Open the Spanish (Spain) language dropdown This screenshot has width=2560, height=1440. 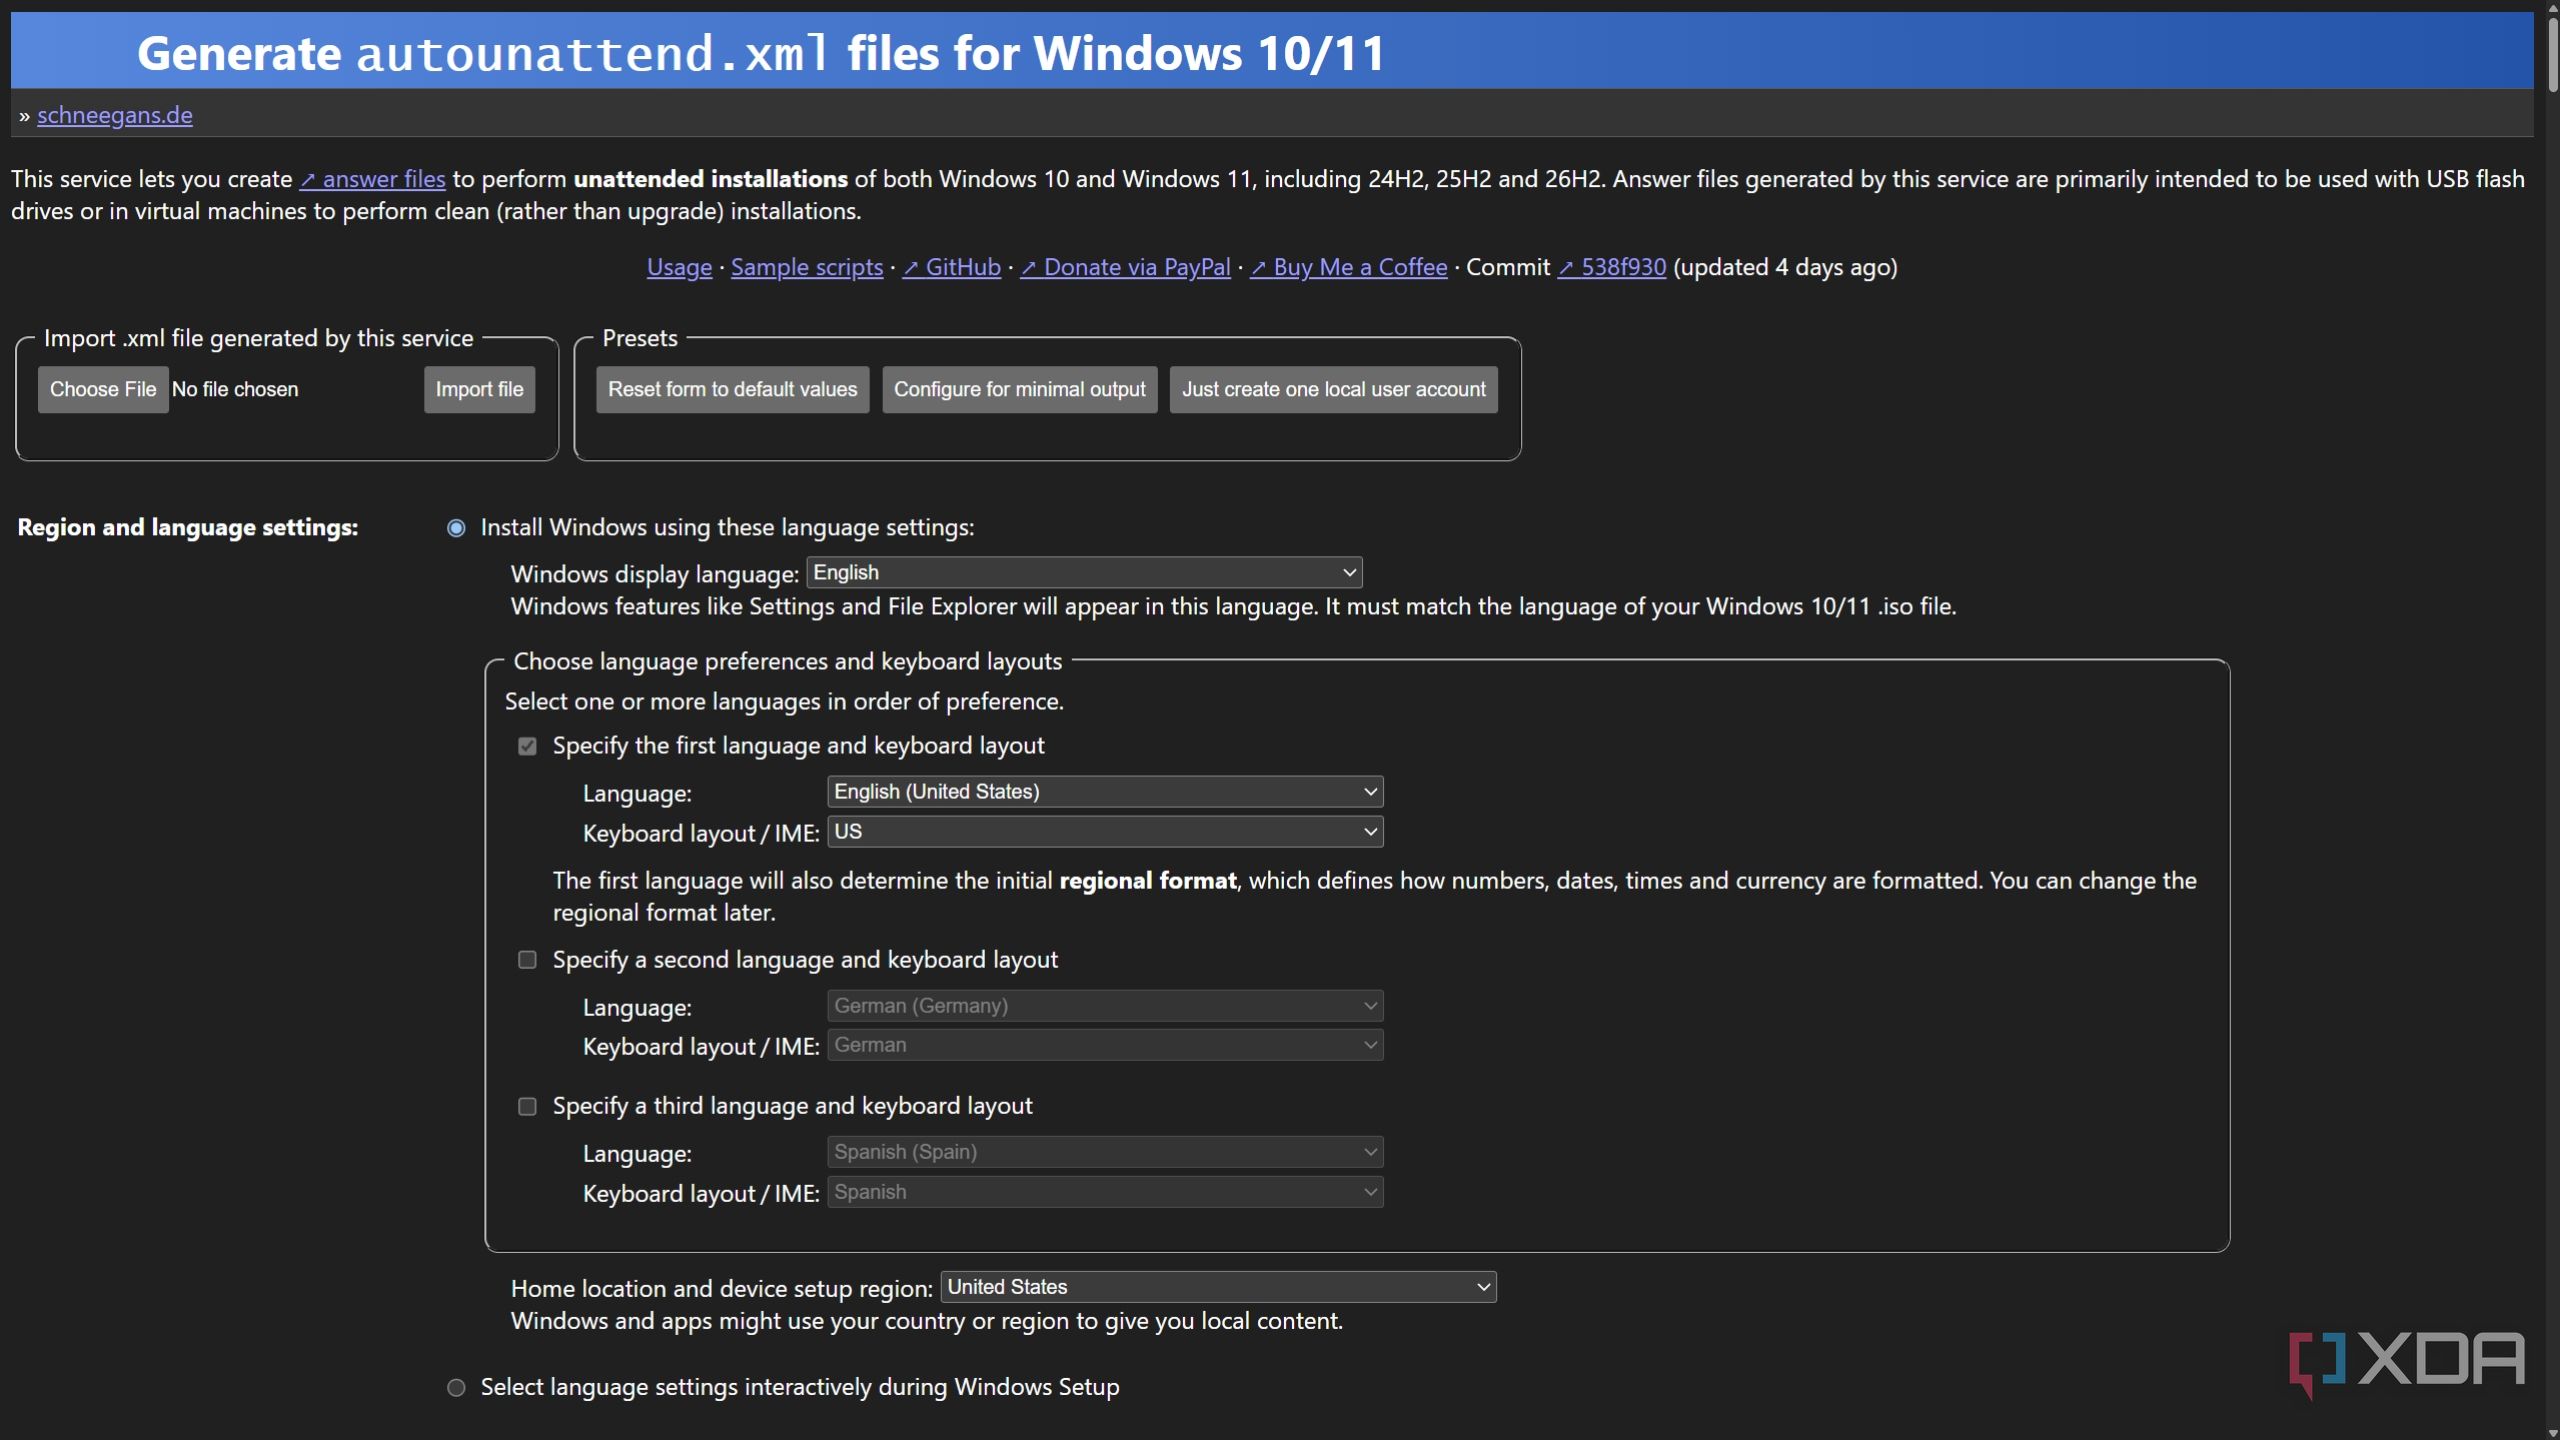tap(1106, 1152)
